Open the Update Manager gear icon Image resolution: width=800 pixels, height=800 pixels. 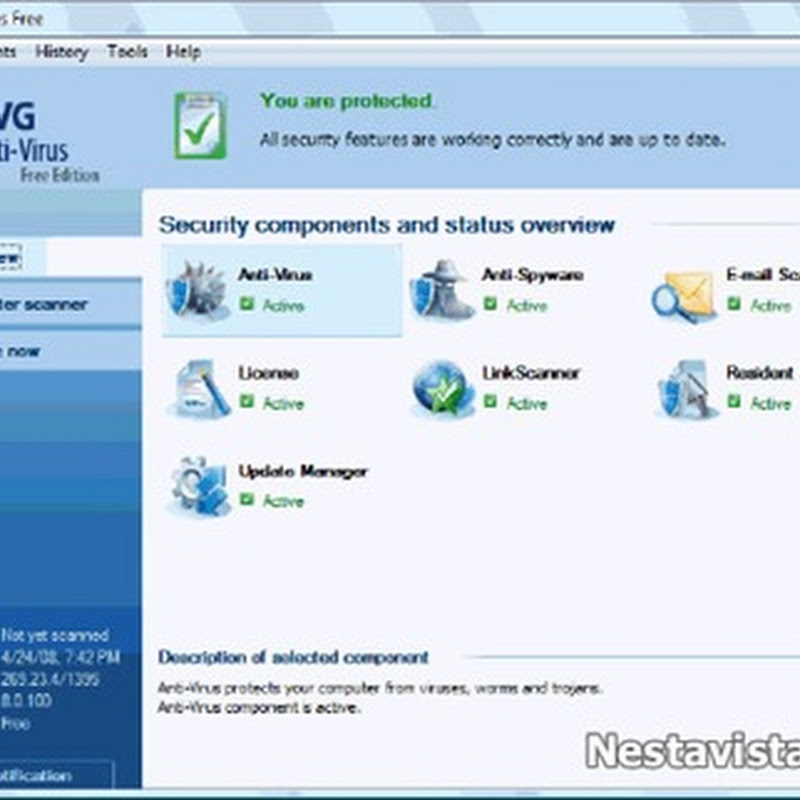(x=199, y=486)
